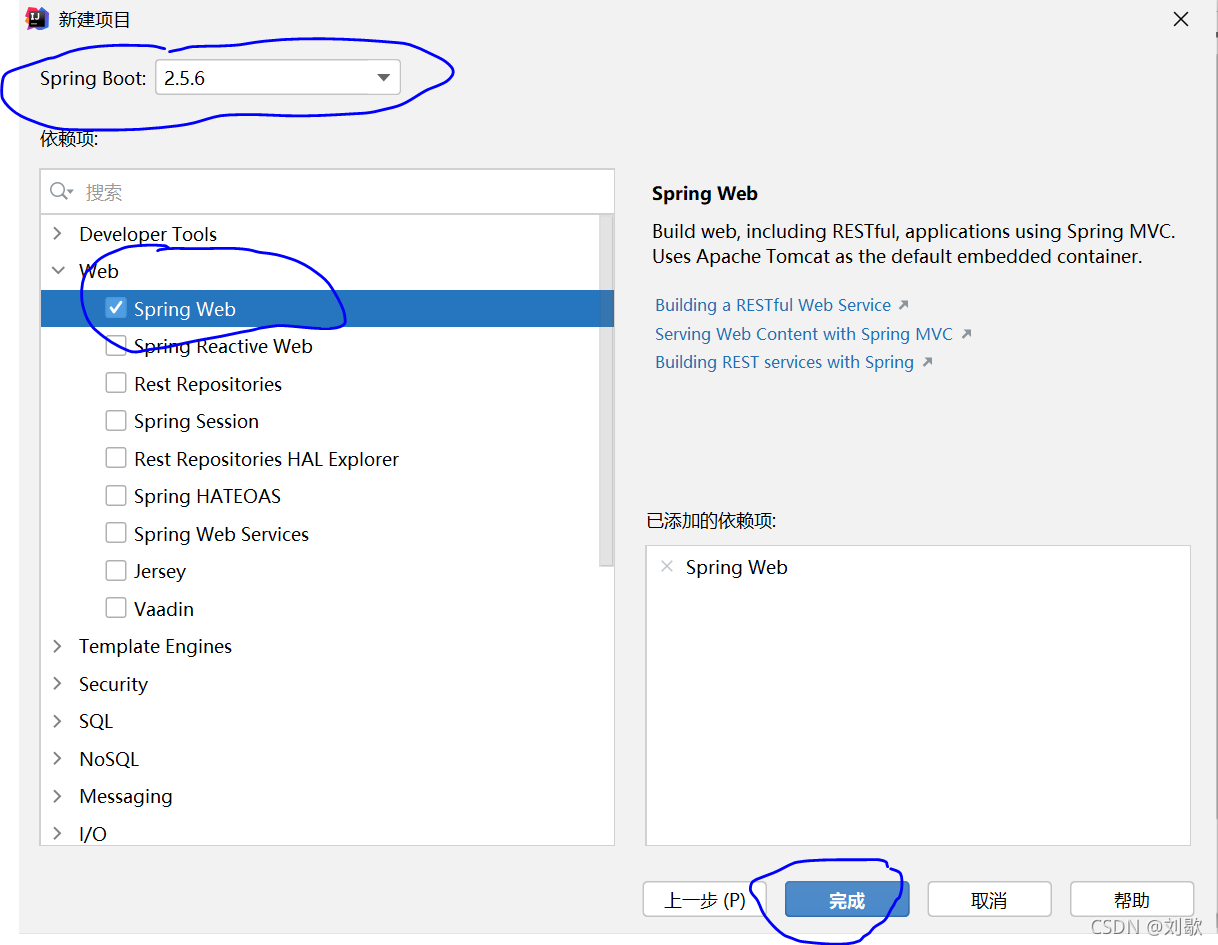The width and height of the screenshot is (1218, 945).
Task: Select the Messaging tree label
Action: (x=125, y=796)
